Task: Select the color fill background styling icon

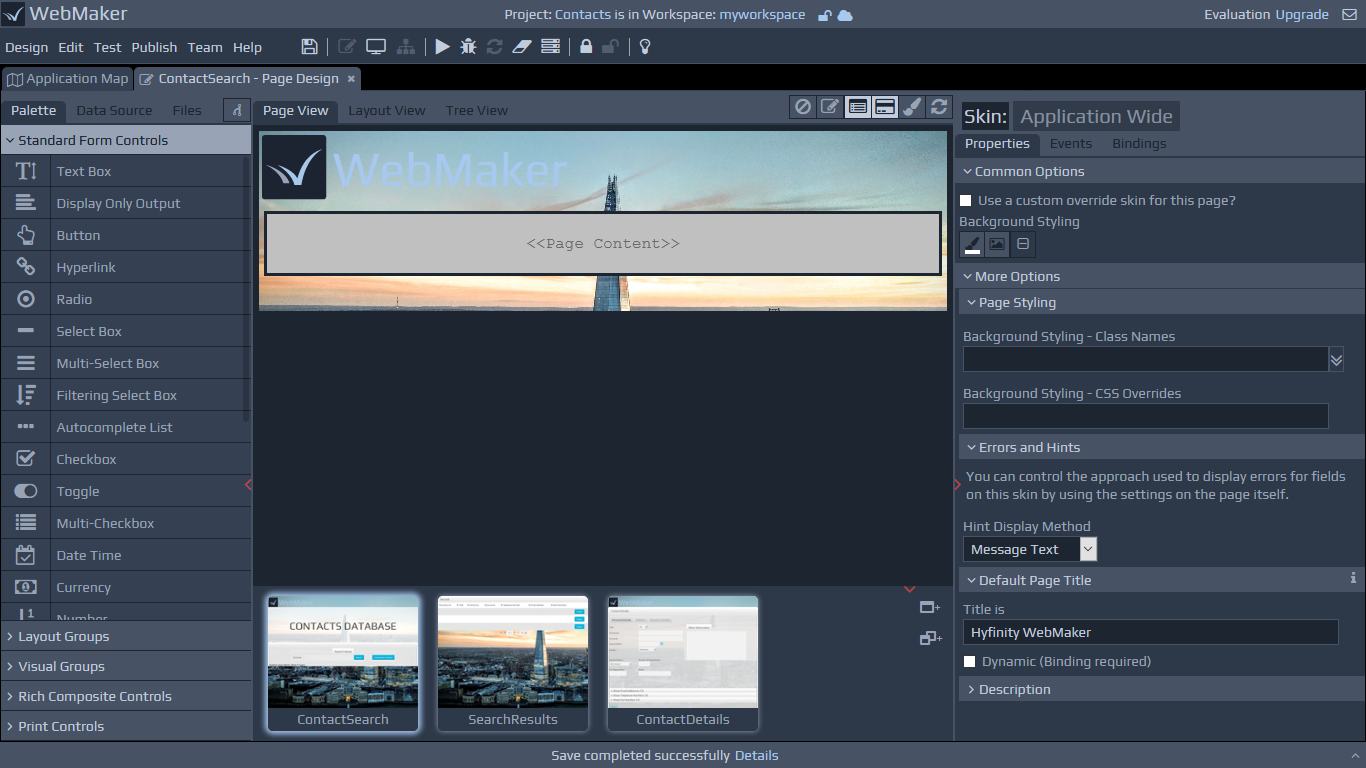Action: coord(972,244)
